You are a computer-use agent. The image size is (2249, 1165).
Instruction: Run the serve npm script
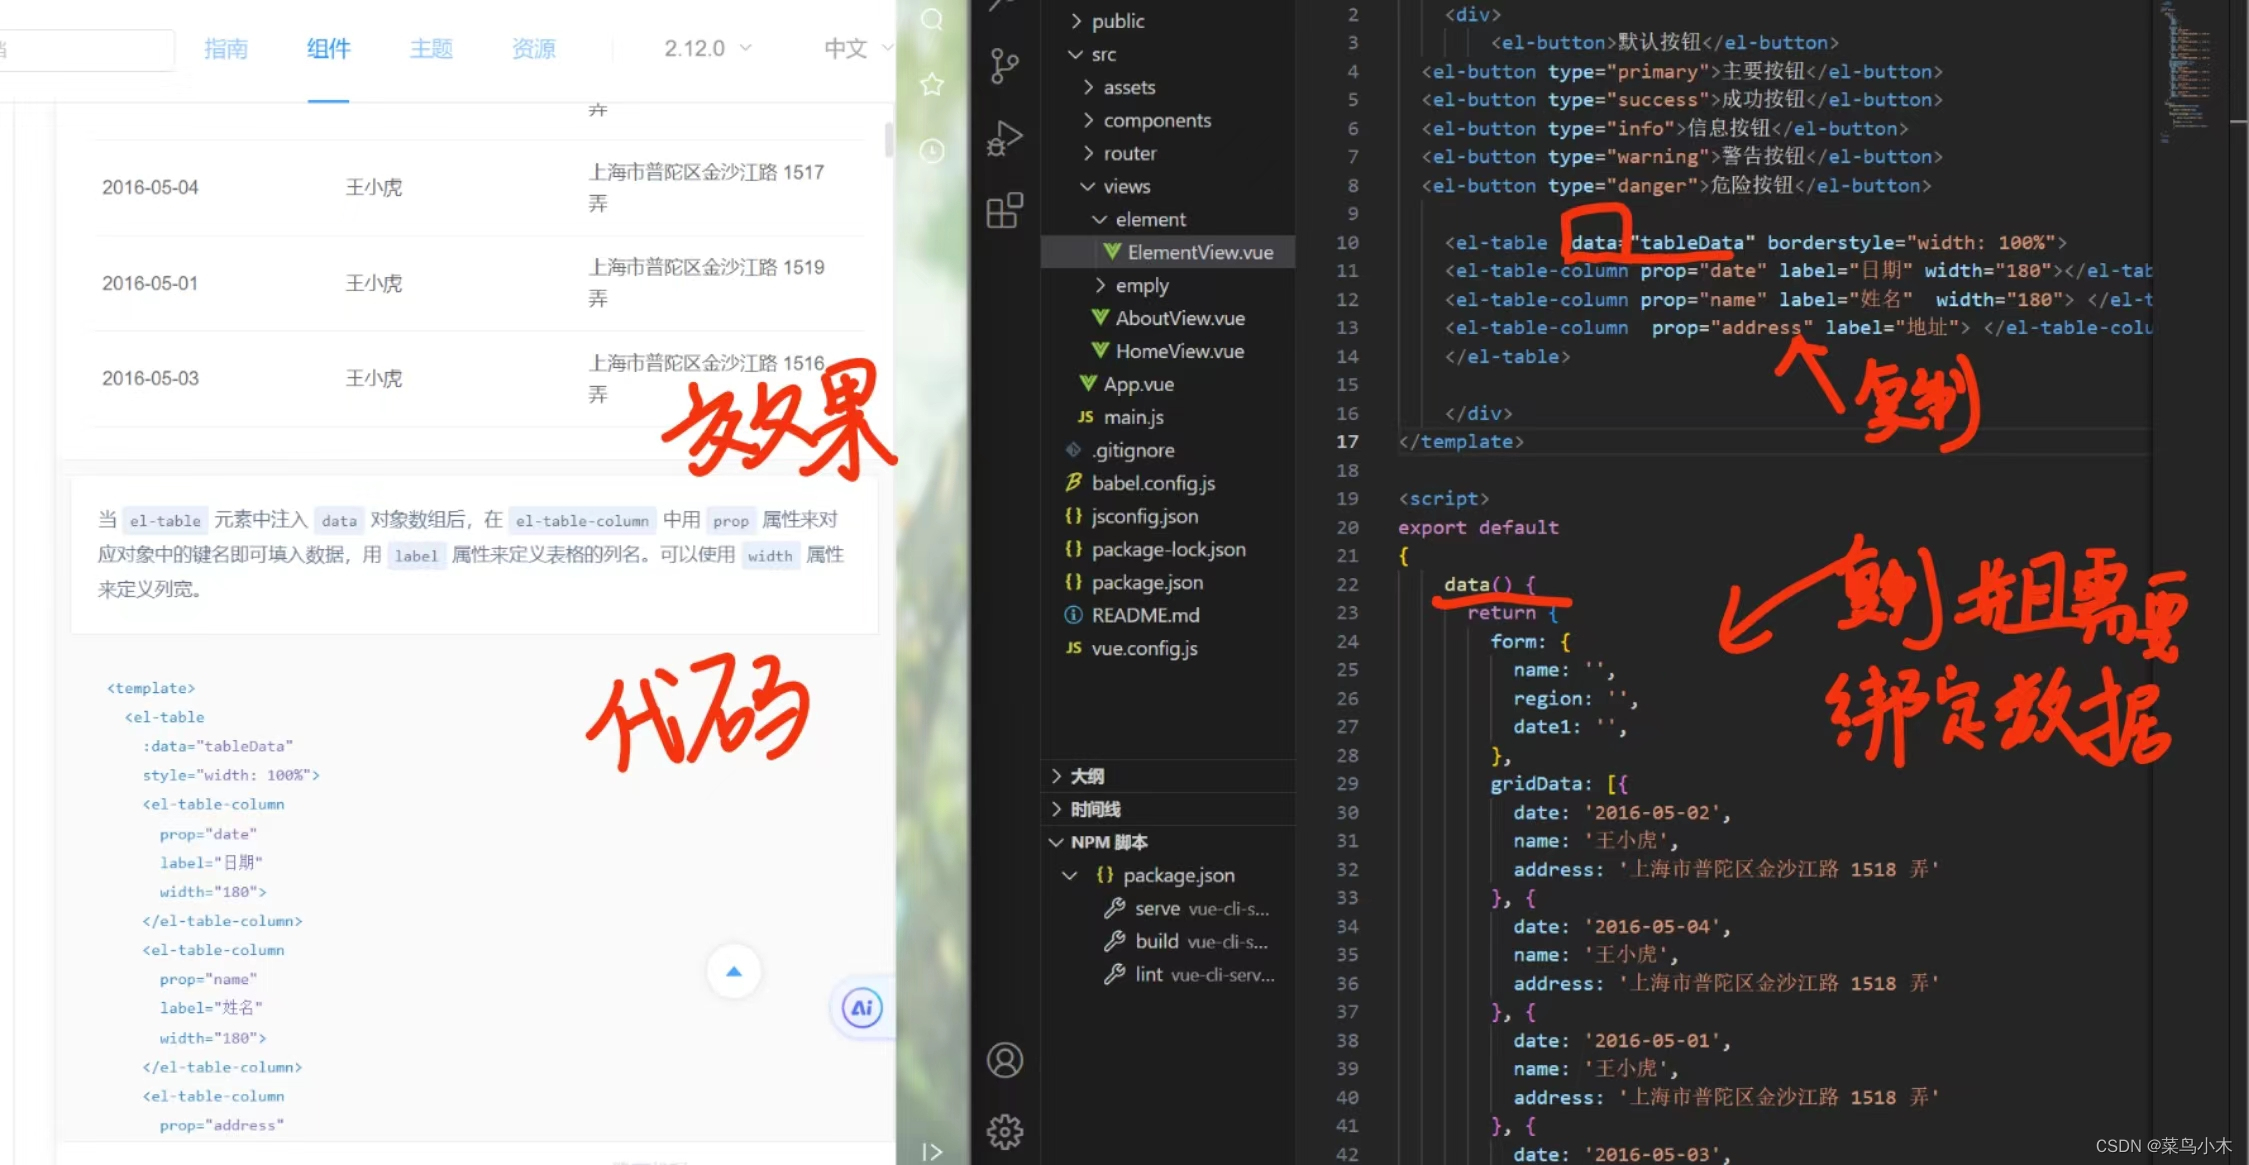(x=1157, y=908)
